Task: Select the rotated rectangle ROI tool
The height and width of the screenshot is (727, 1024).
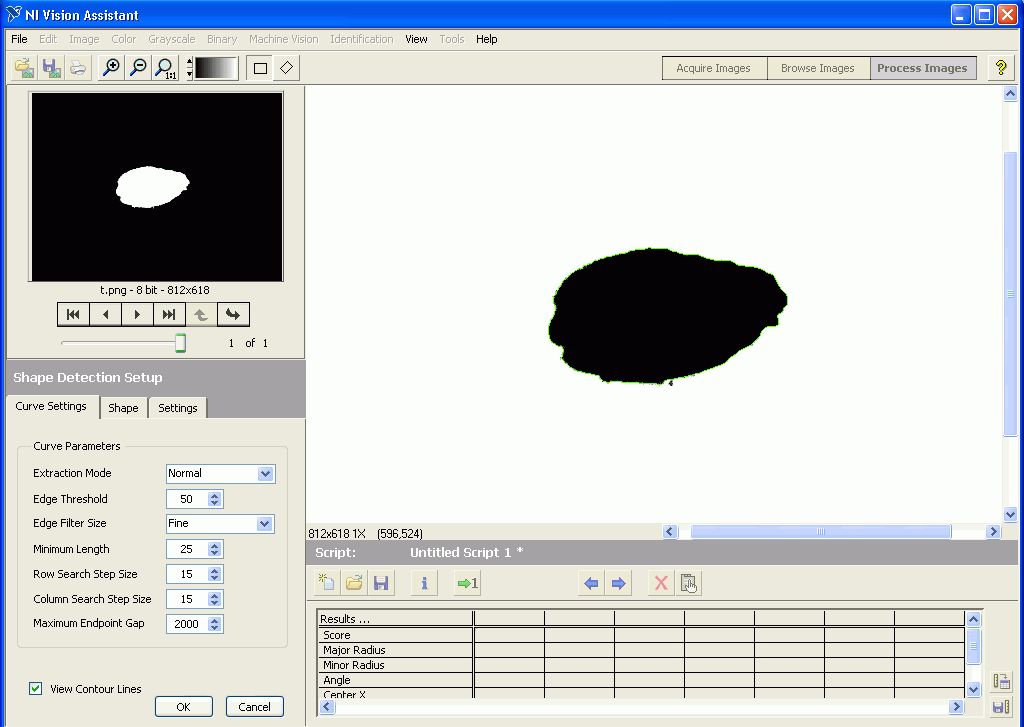Action: (286, 68)
